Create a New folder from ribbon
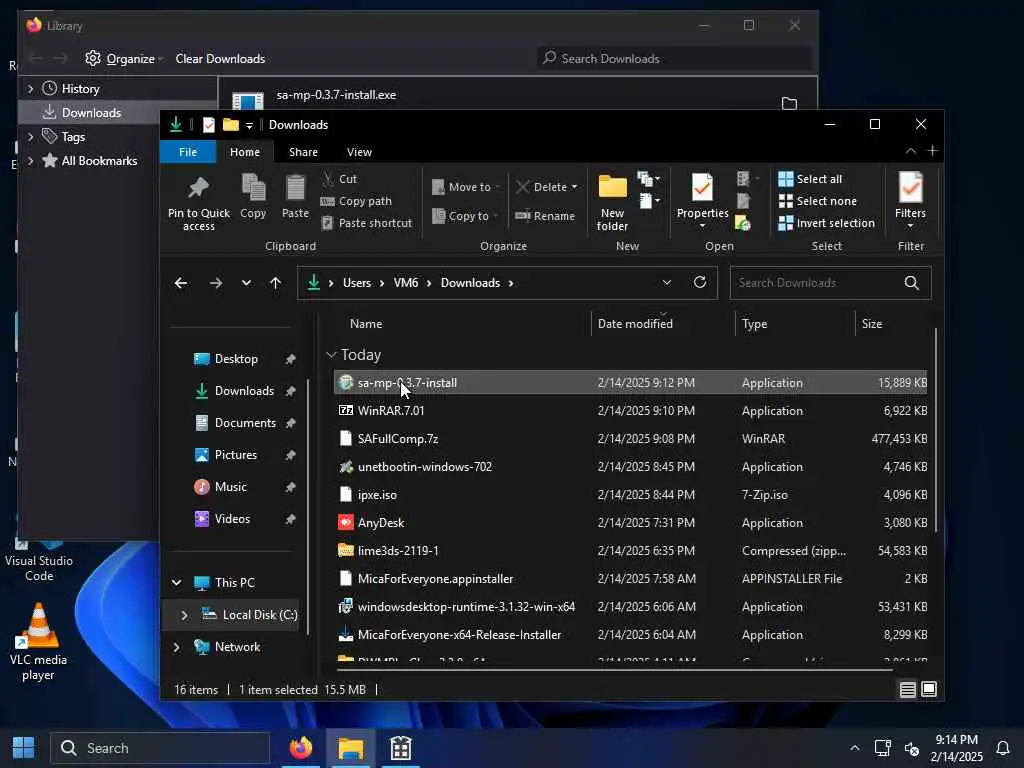 pyautogui.click(x=613, y=202)
